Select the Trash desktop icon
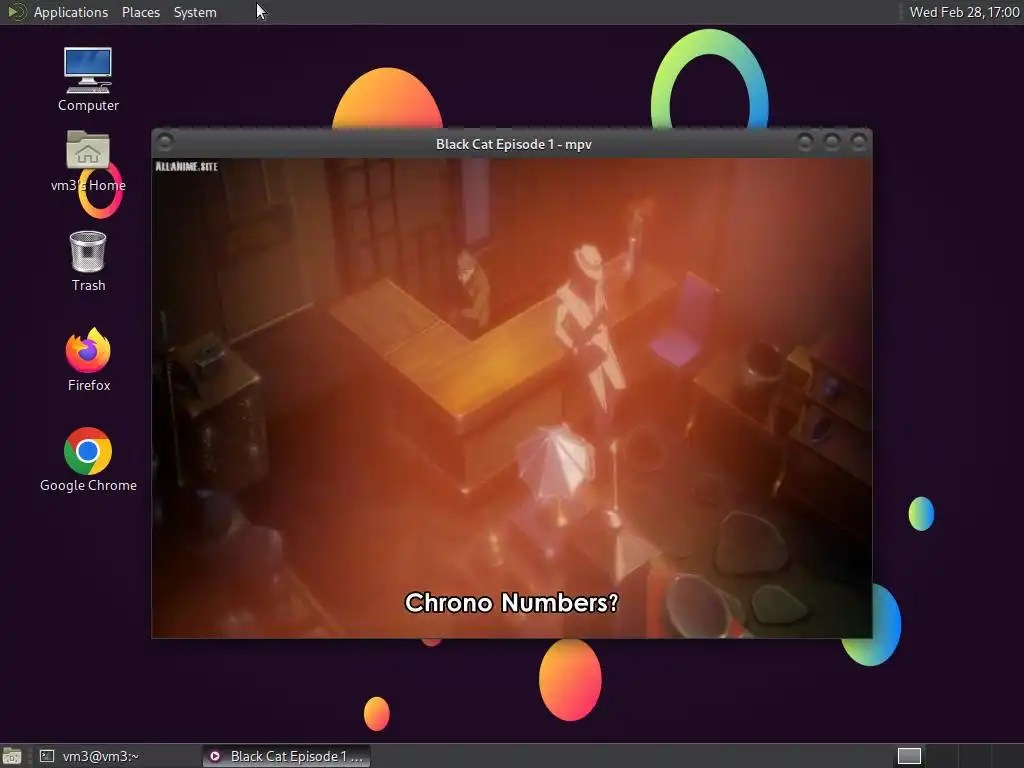Viewport: 1024px width, 768px height. [x=88, y=261]
